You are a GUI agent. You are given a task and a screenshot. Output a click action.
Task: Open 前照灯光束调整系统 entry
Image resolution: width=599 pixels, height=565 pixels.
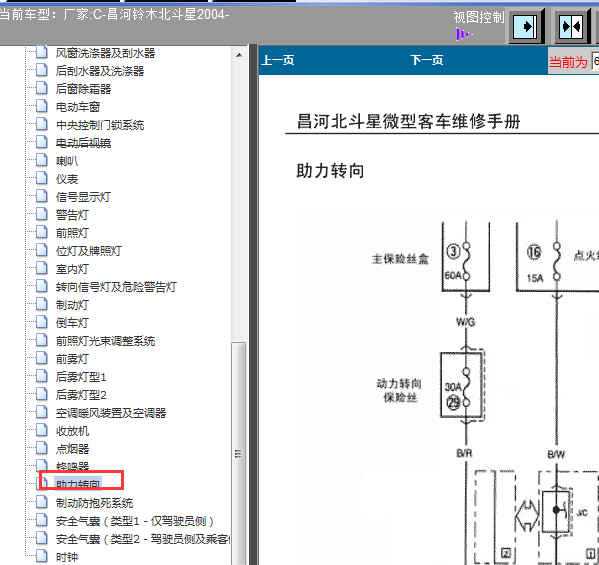[105, 341]
